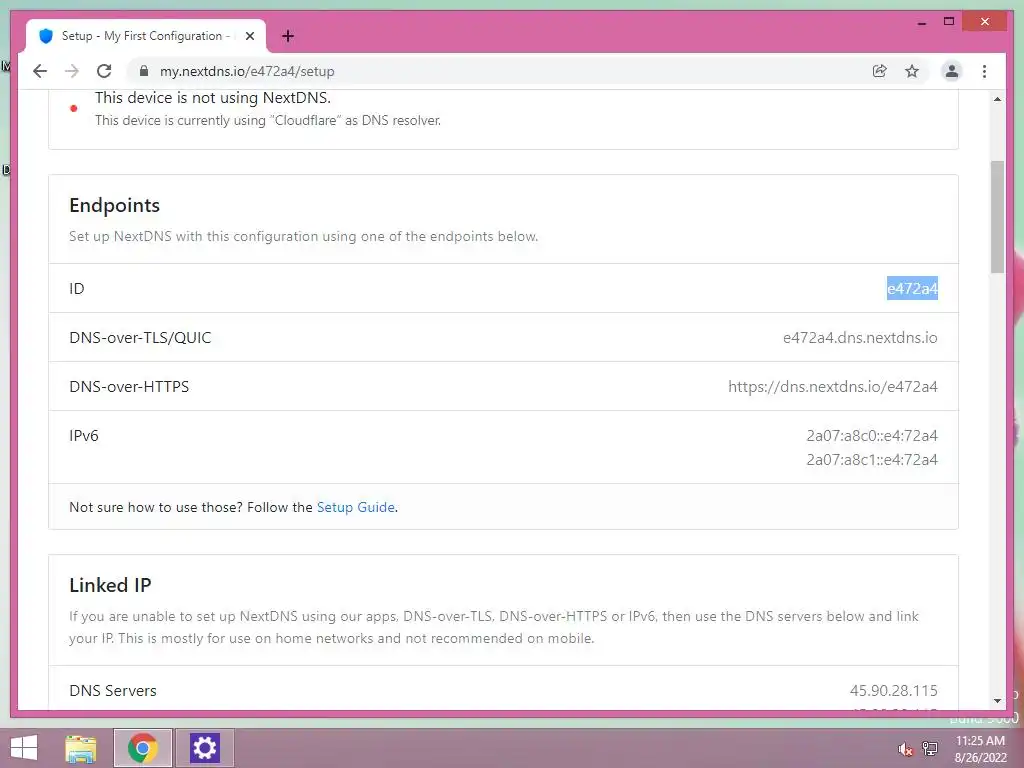Click the NextDNS shield favicon in tab

[x=46, y=36]
